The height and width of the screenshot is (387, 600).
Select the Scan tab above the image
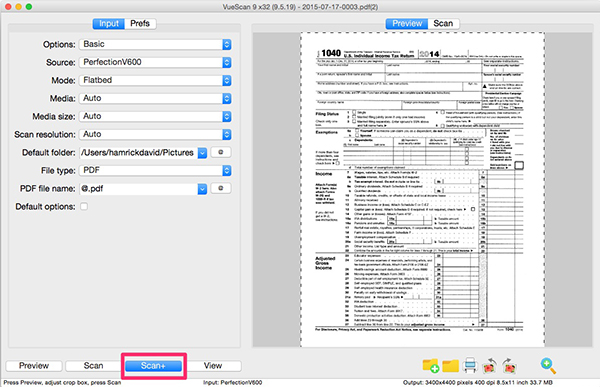(x=443, y=23)
